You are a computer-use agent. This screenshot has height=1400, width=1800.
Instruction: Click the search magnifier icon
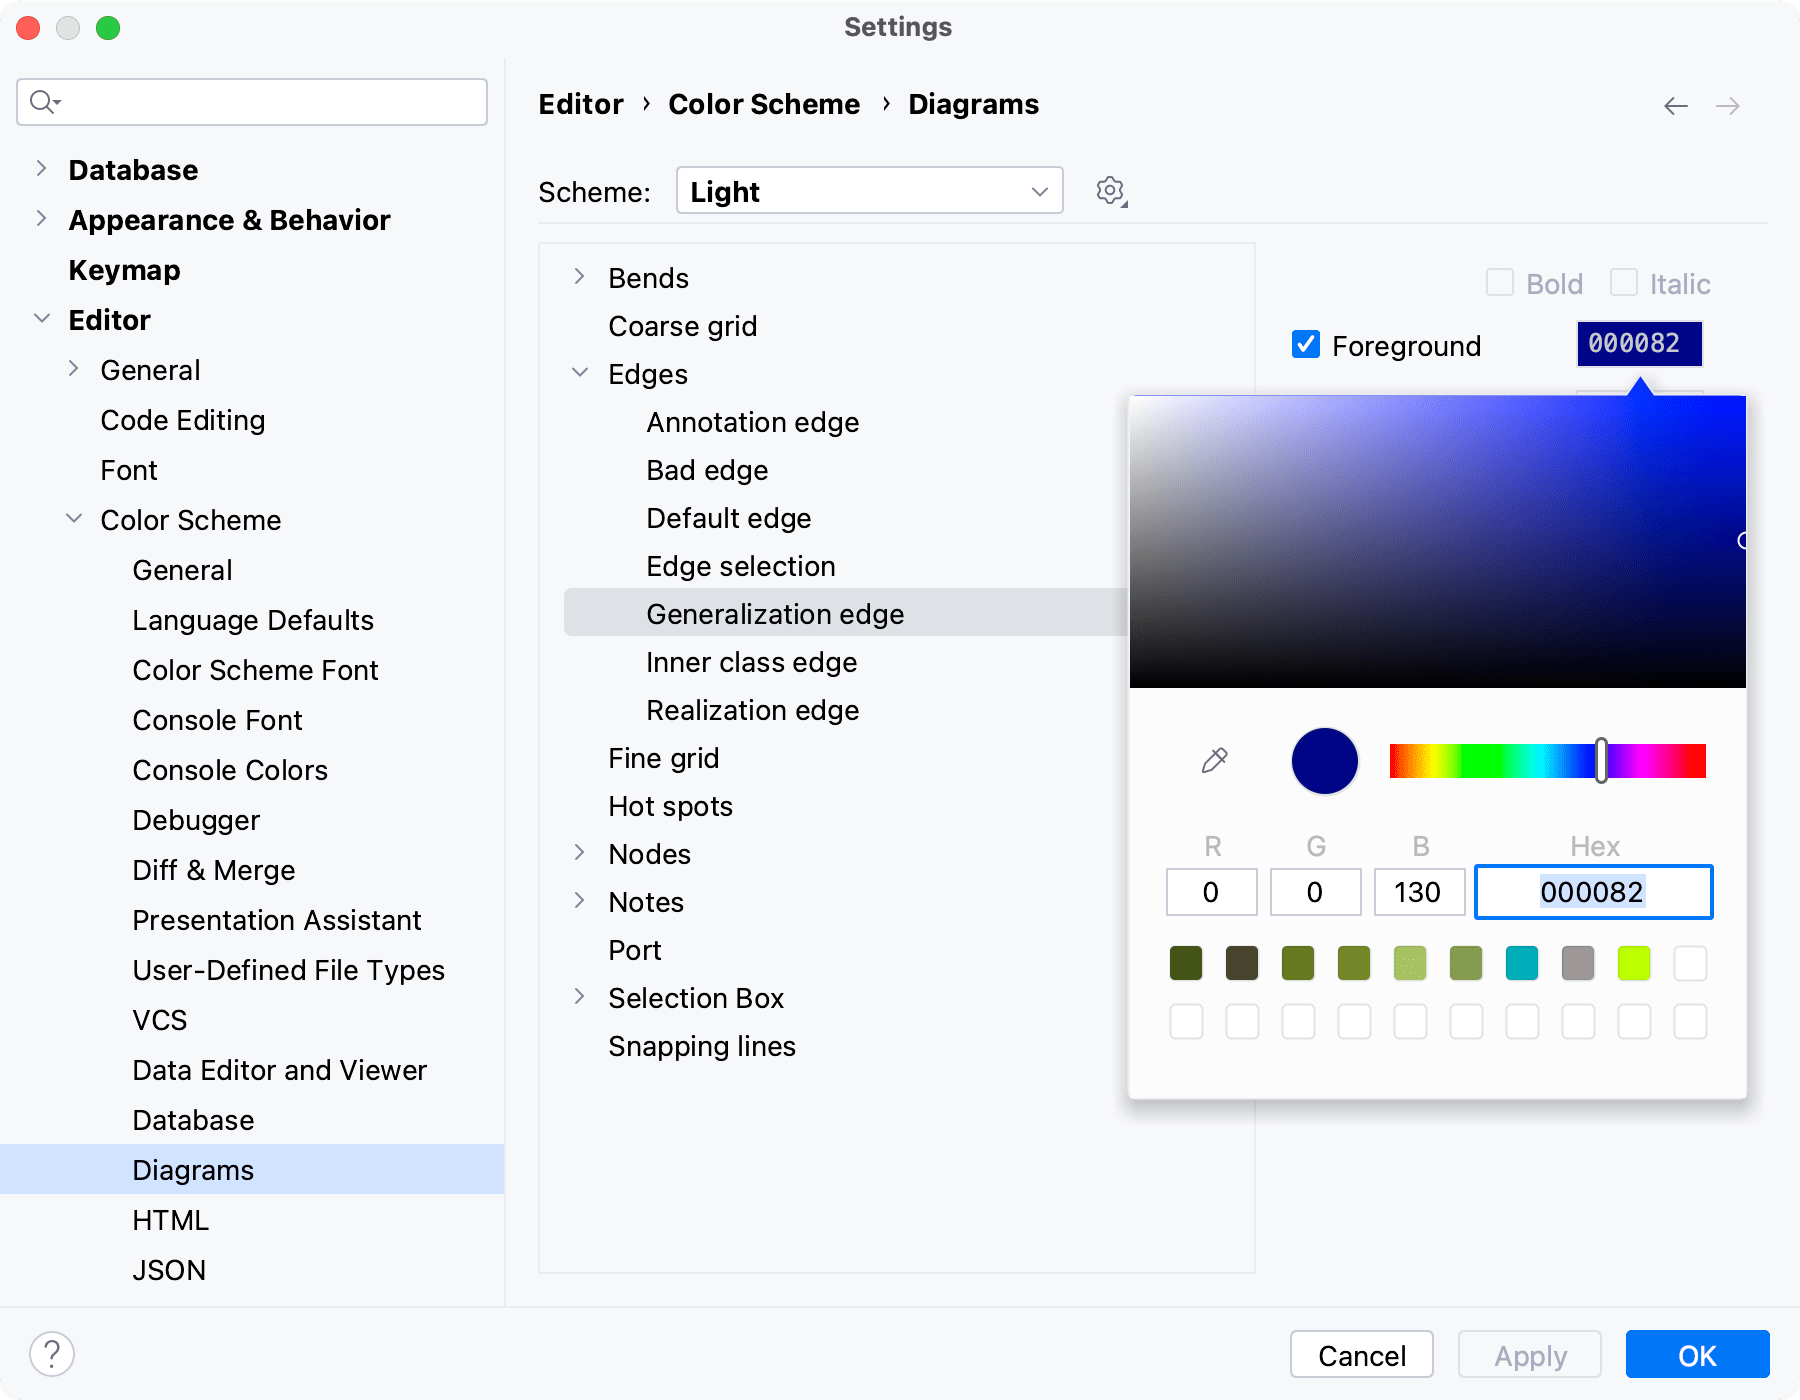click(x=42, y=101)
